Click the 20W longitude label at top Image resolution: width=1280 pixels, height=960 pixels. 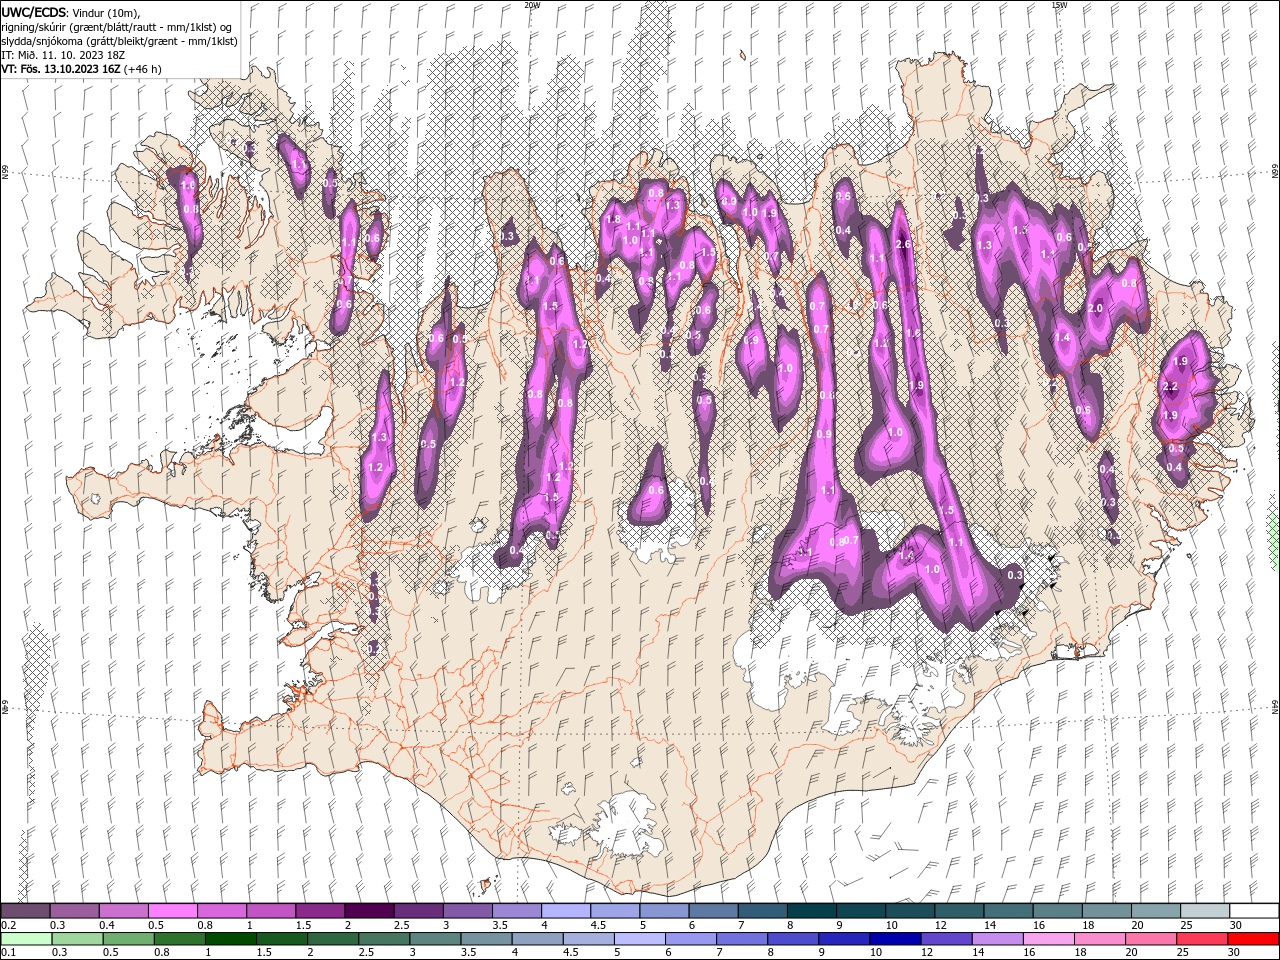[x=532, y=5]
